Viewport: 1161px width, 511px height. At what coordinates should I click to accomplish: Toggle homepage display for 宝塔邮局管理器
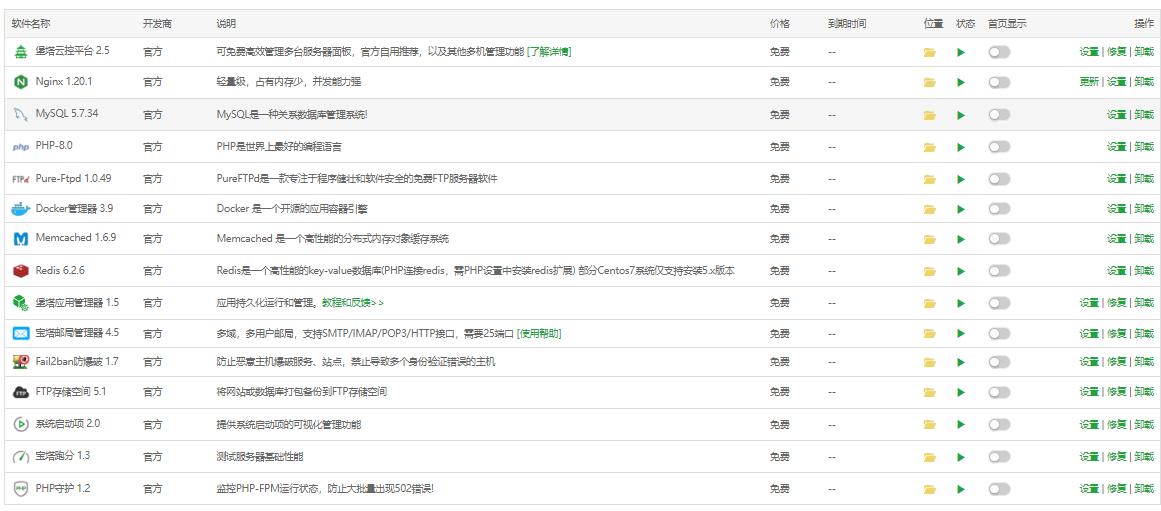[999, 333]
